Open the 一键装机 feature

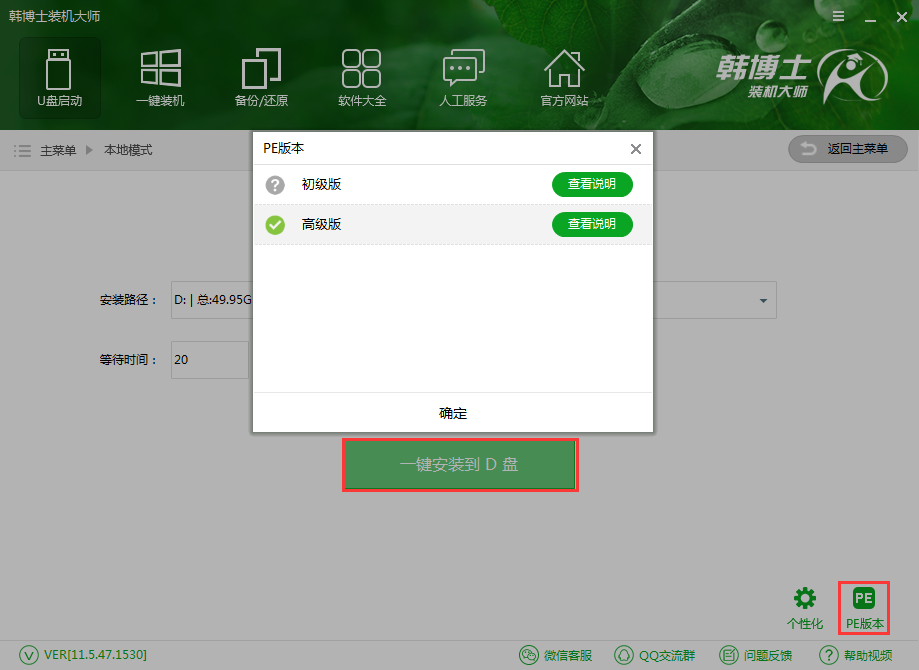160,77
